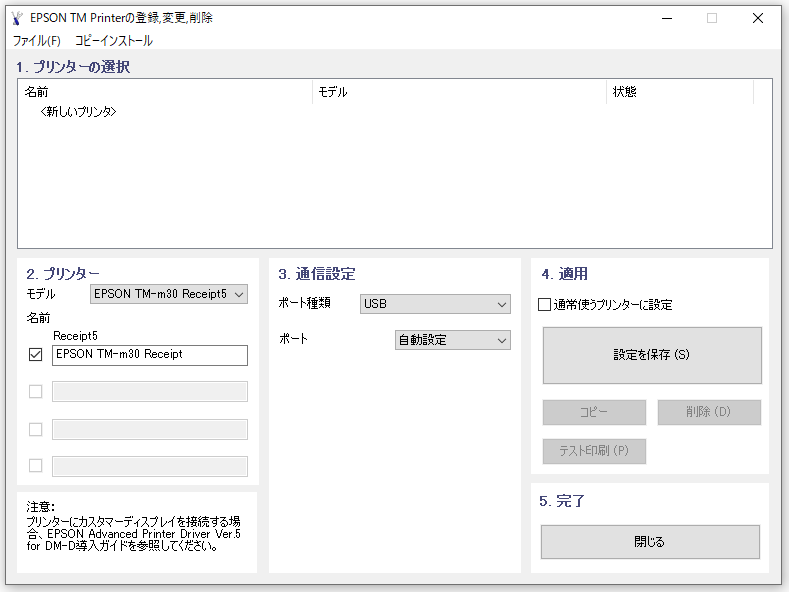Enable 通常使うプリンターに設定 checkbox
The width and height of the screenshot is (789, 592).
(x=544, y=305)
